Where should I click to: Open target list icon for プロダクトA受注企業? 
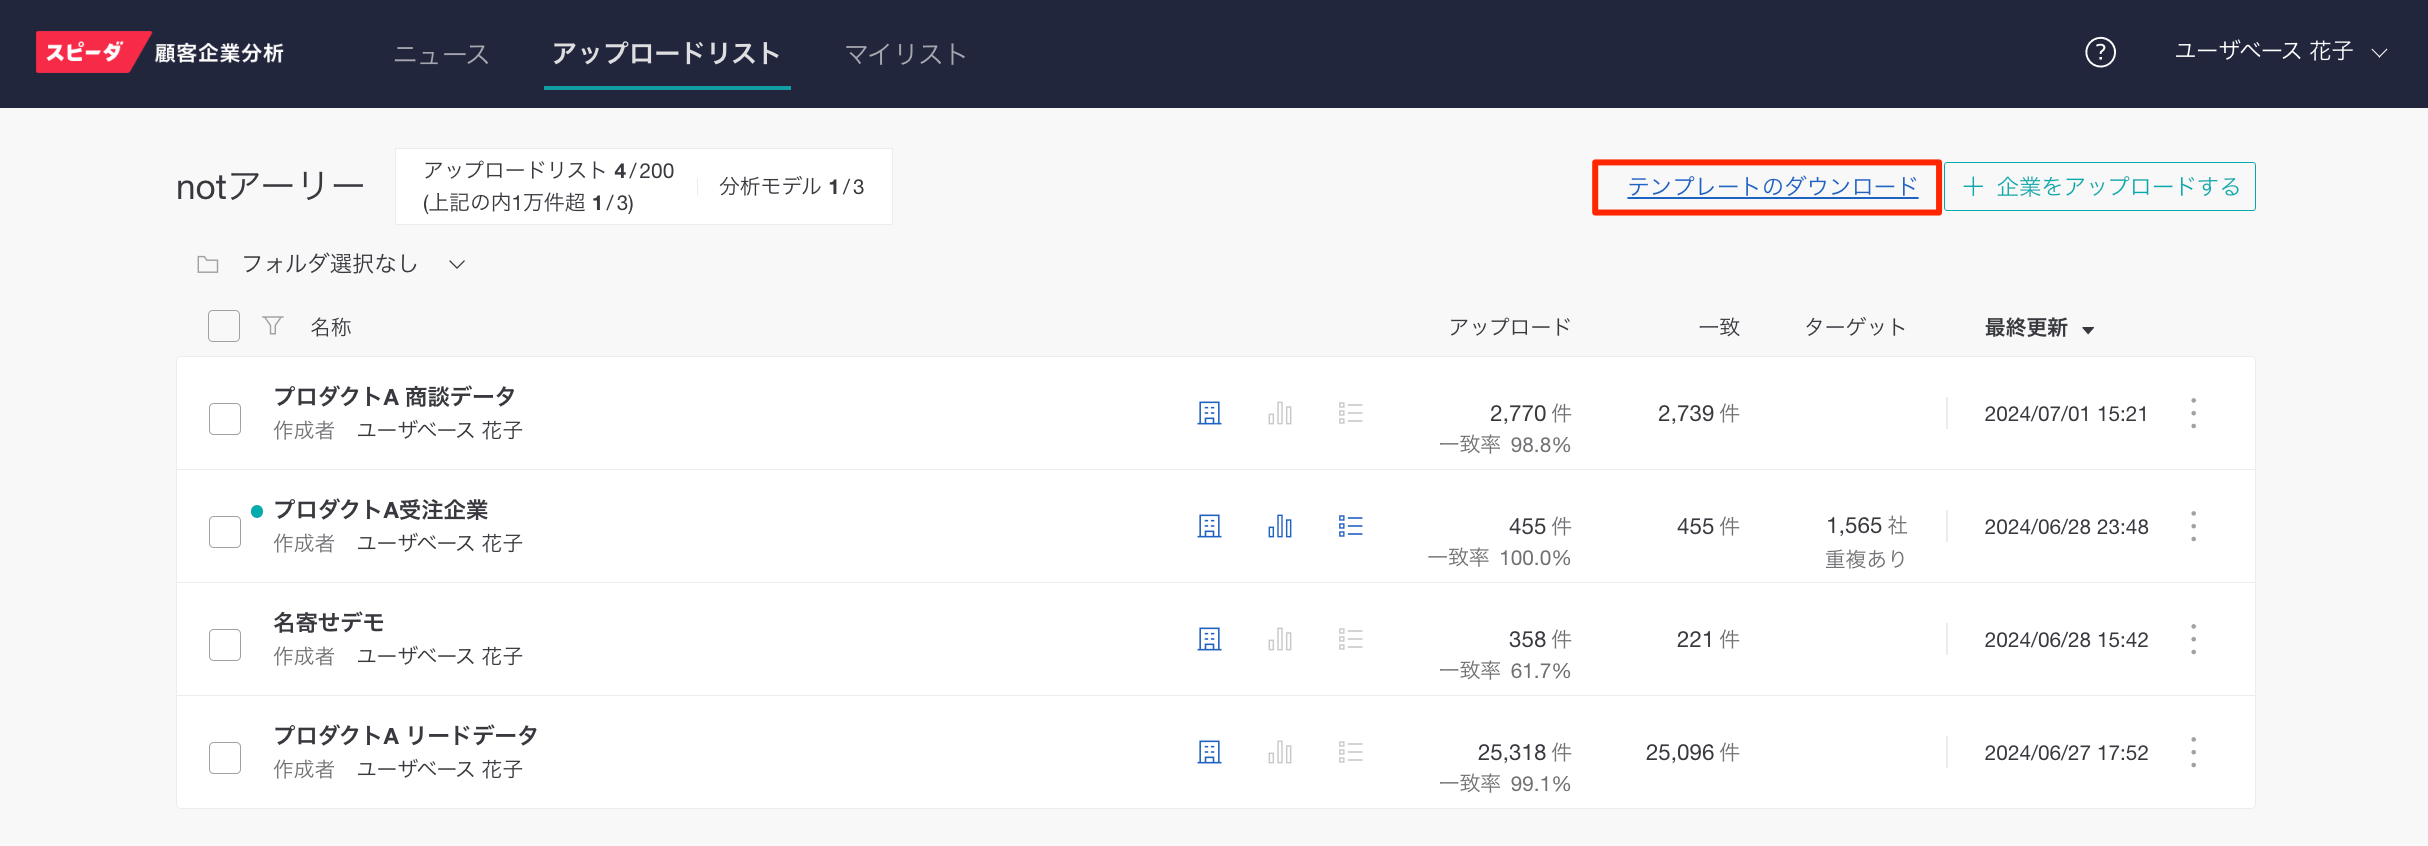1350,526
